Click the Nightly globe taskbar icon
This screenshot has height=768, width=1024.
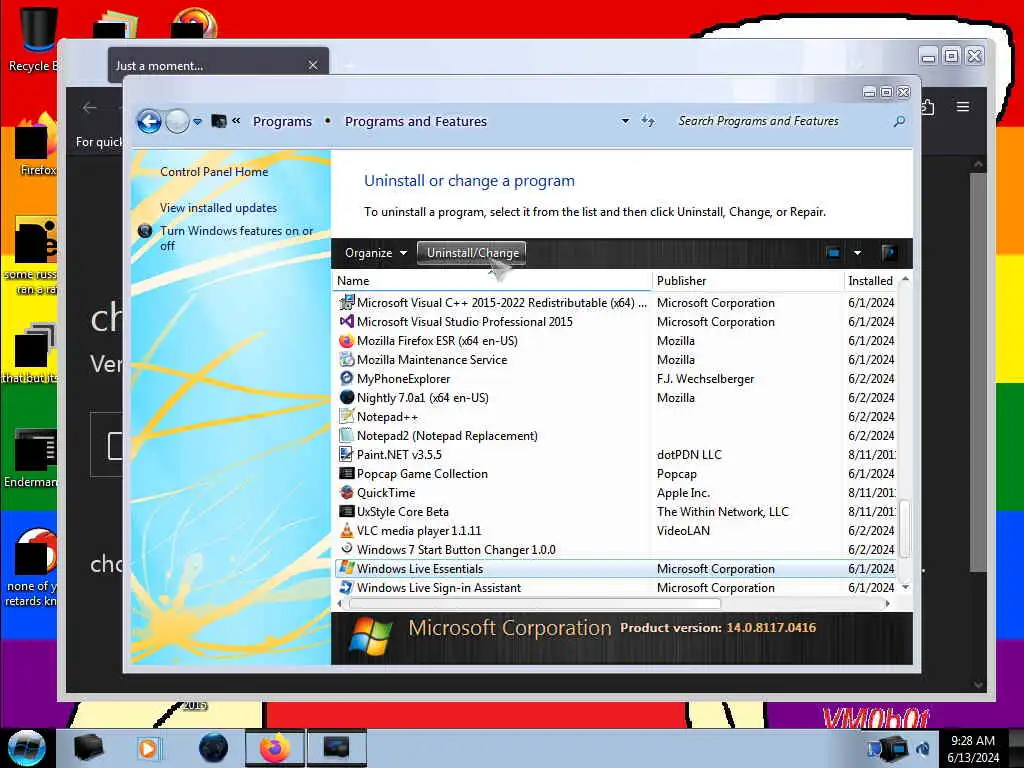(213, 748)
